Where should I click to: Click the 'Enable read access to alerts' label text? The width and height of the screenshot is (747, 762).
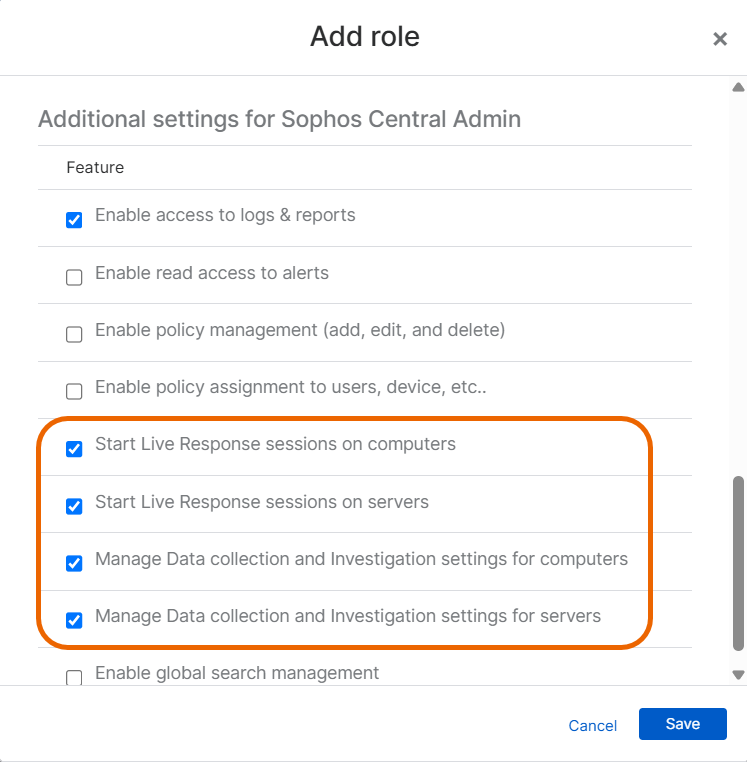tap(211, 273)
